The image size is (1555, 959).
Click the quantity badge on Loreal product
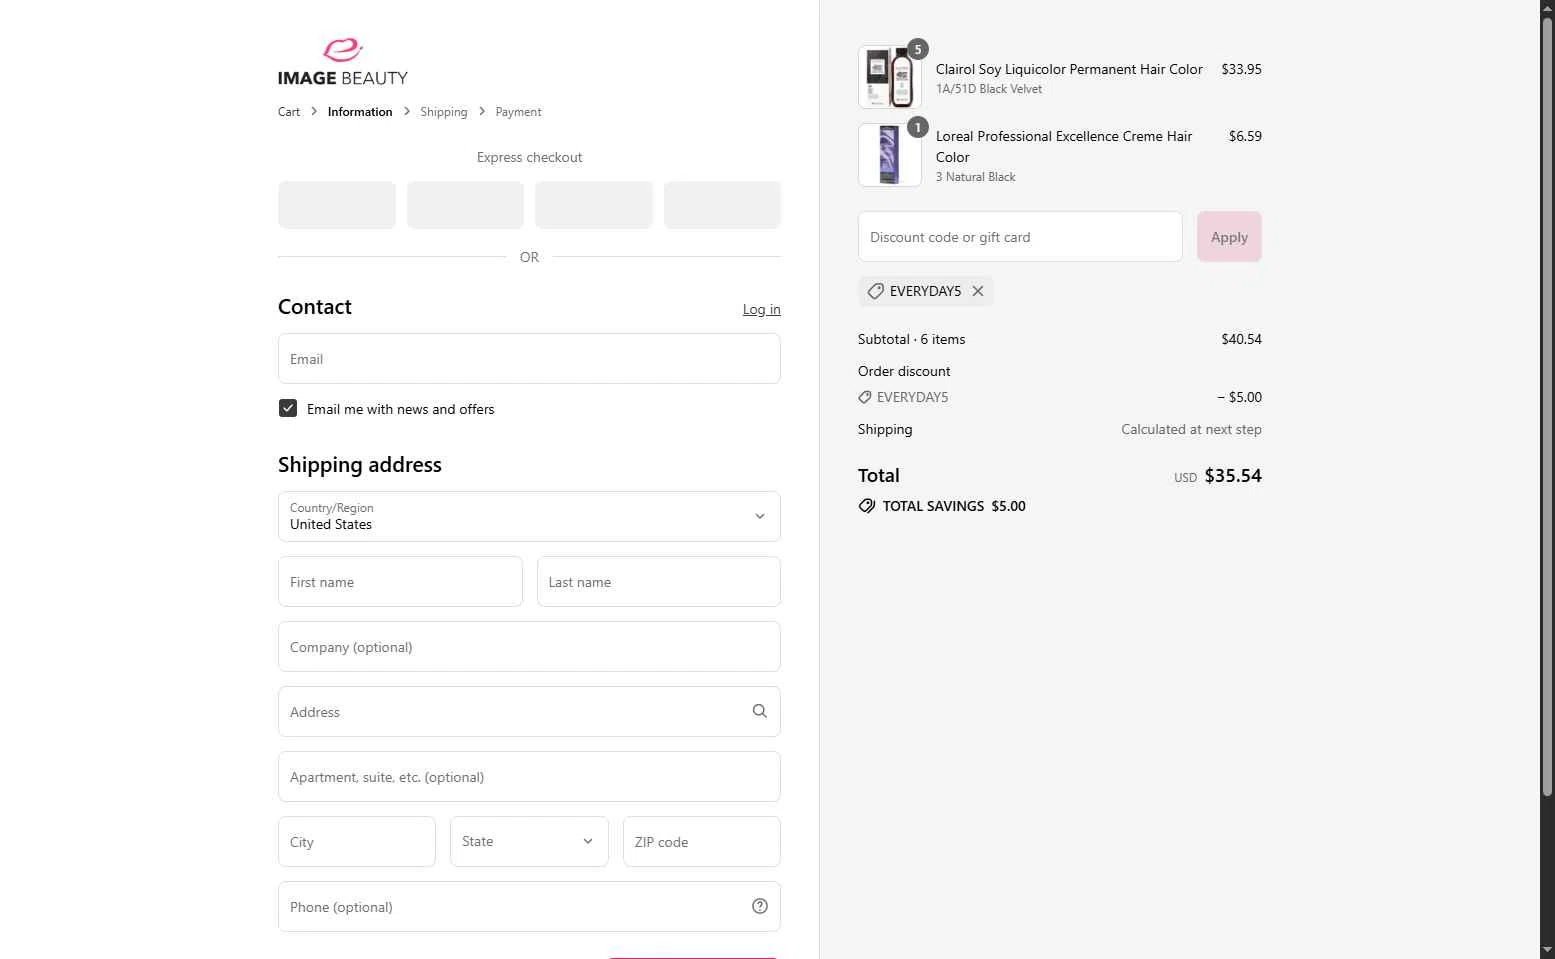click(918, 127)
